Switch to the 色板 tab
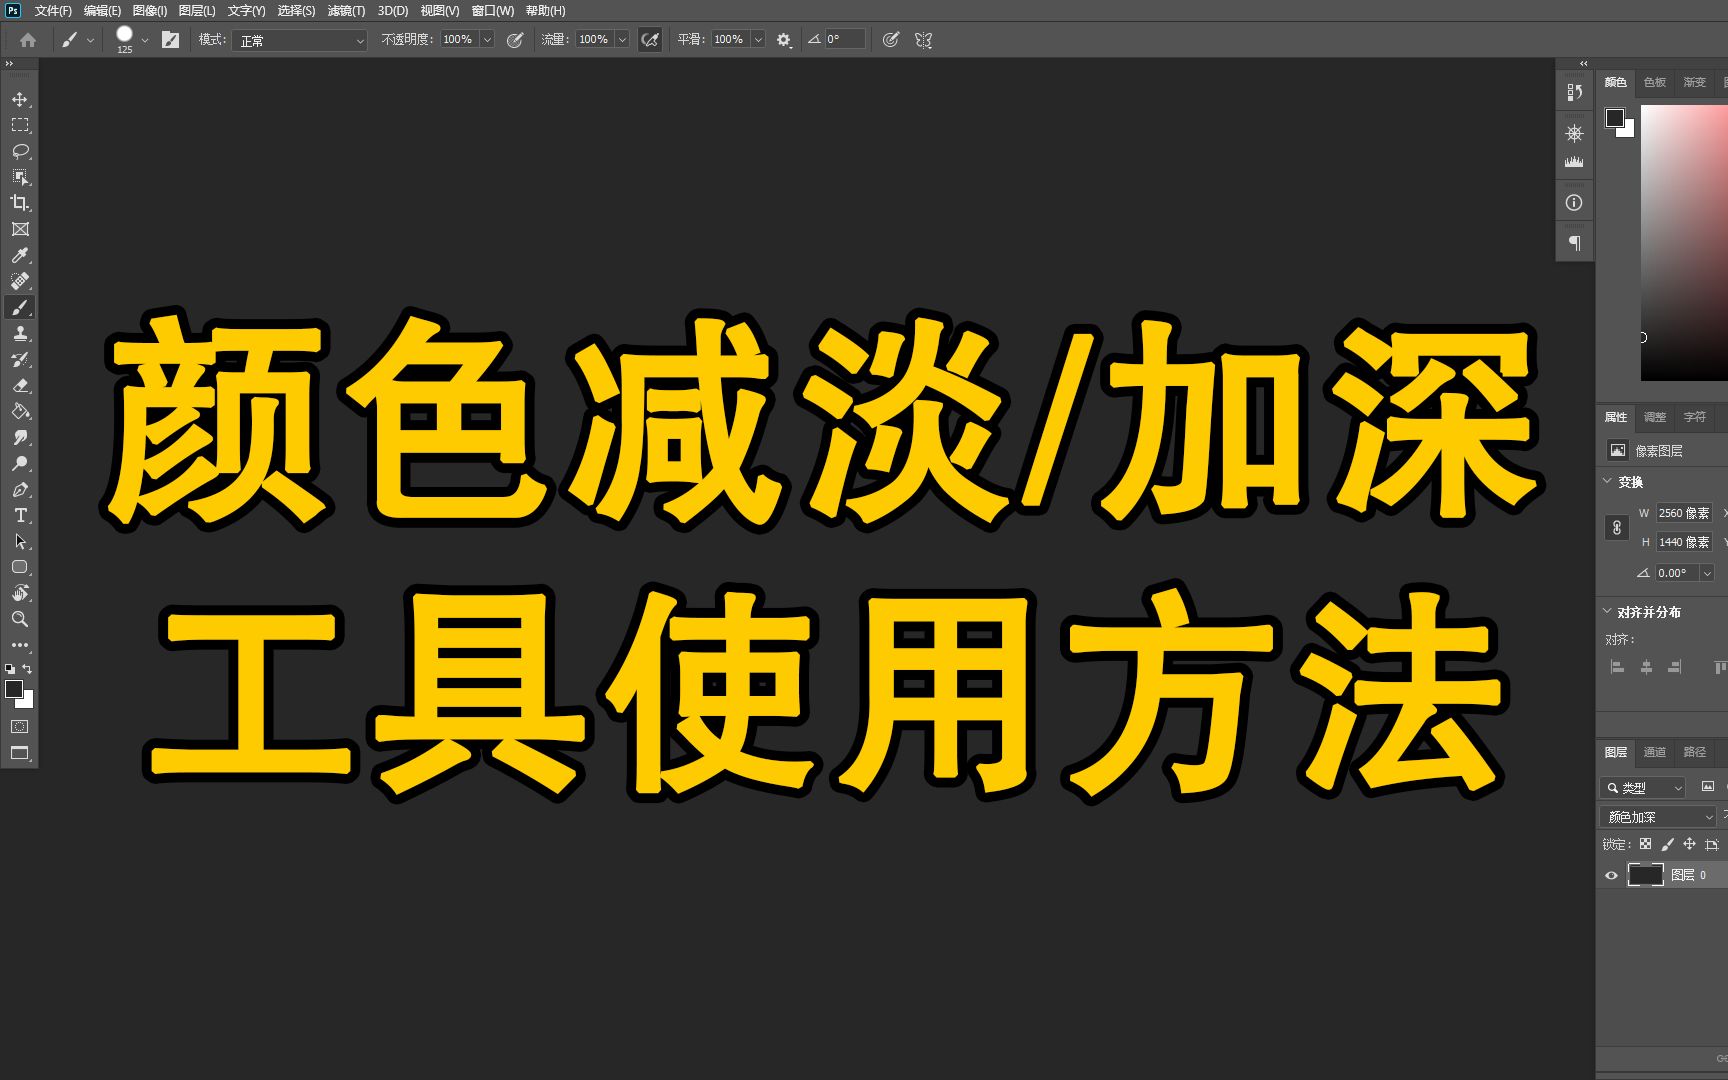This screenshot has width=1728, height=1080. click(x=1655, y=82)
